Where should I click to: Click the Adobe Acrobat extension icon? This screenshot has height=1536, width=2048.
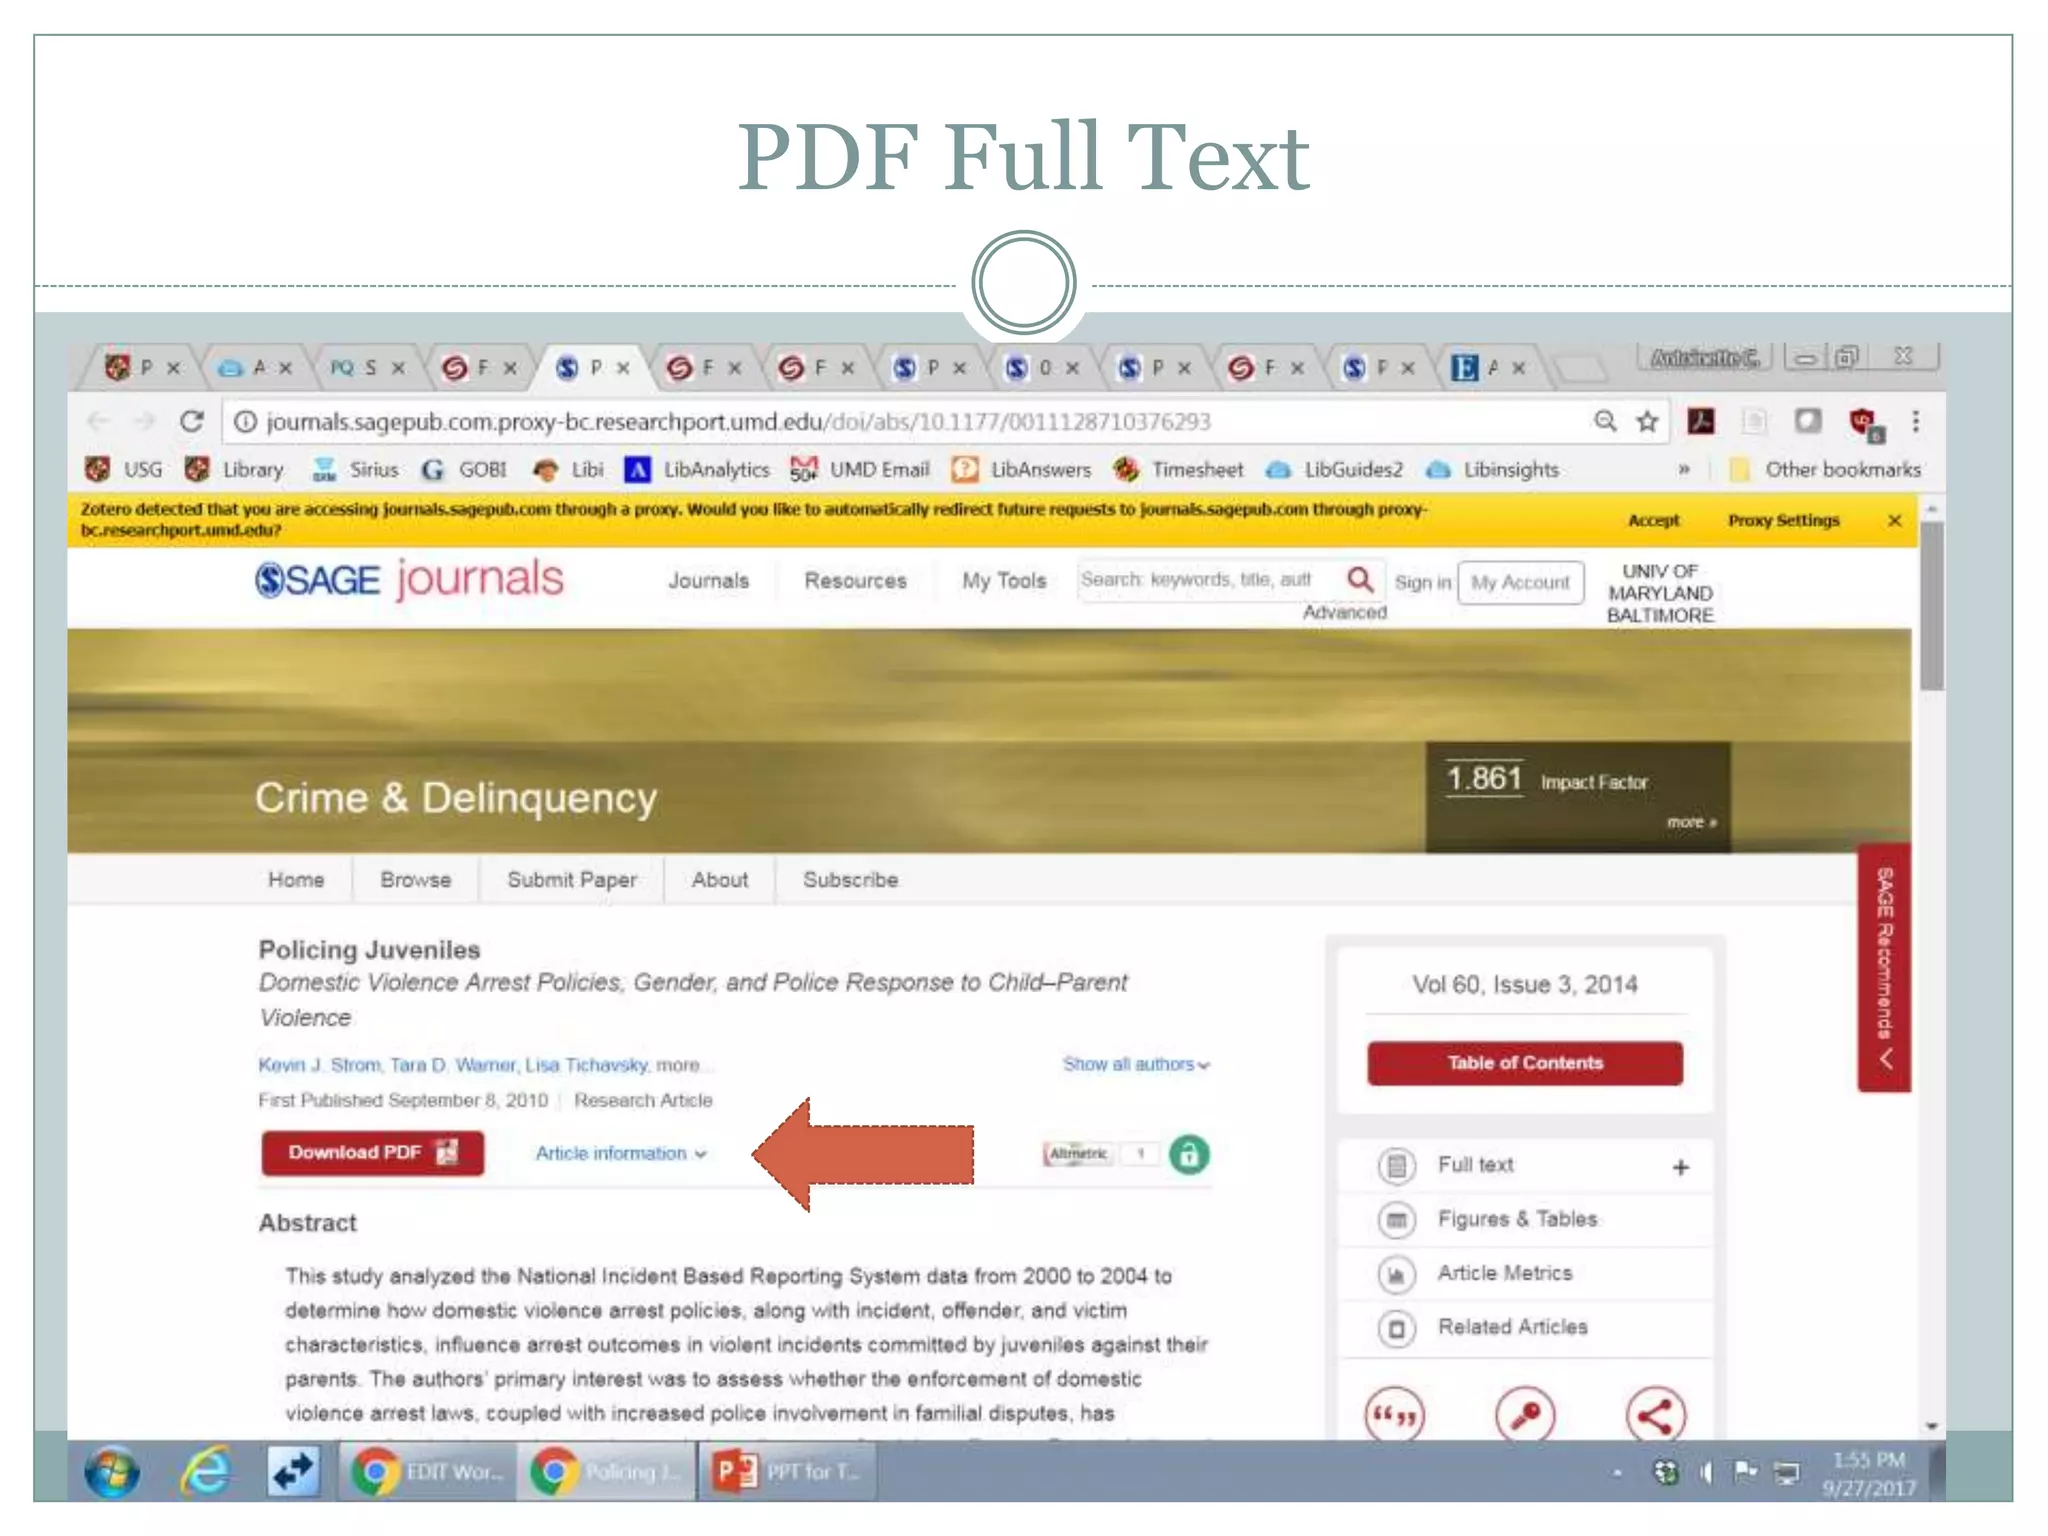coord(1701,421)
